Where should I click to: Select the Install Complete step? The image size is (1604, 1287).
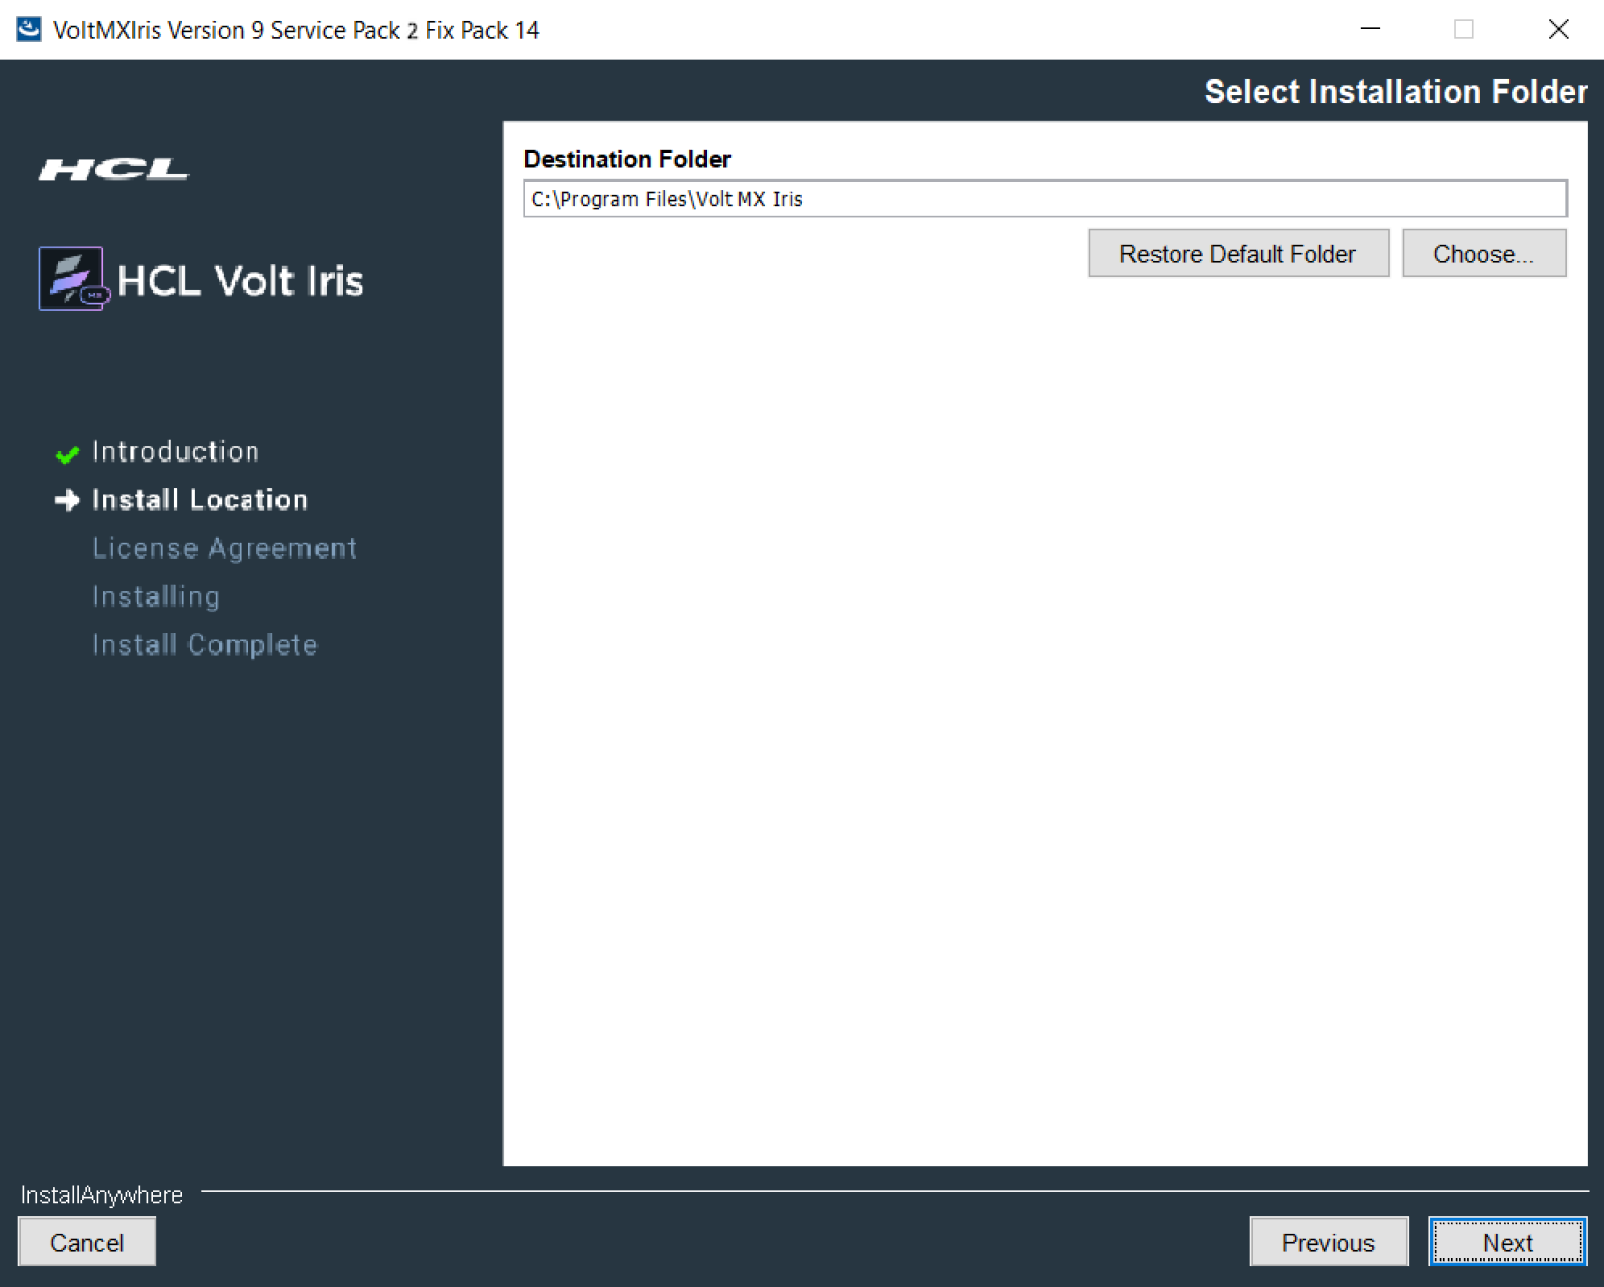pyautogui.click(x=204, y=645)
